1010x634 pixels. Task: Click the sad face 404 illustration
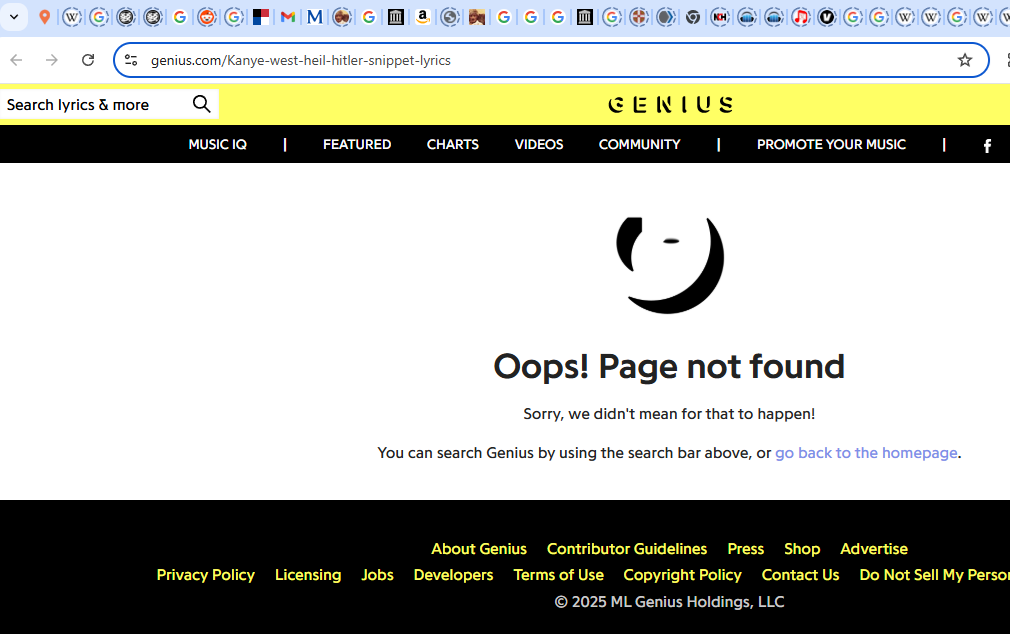click(x=670, y=265)
